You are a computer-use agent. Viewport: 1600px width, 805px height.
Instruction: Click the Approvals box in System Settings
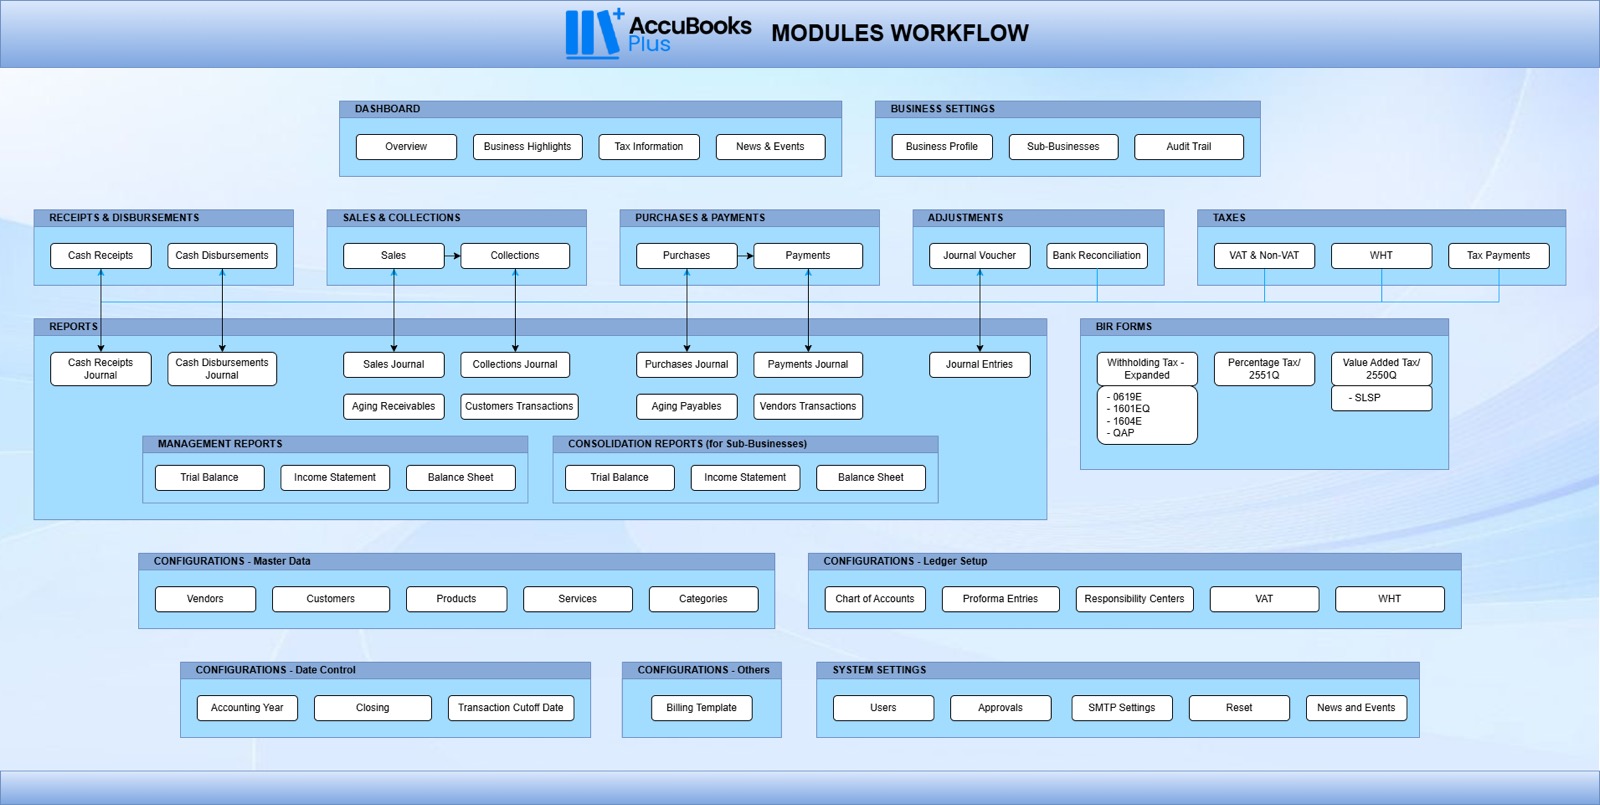pyautogui.click(x=1001, y=708)
